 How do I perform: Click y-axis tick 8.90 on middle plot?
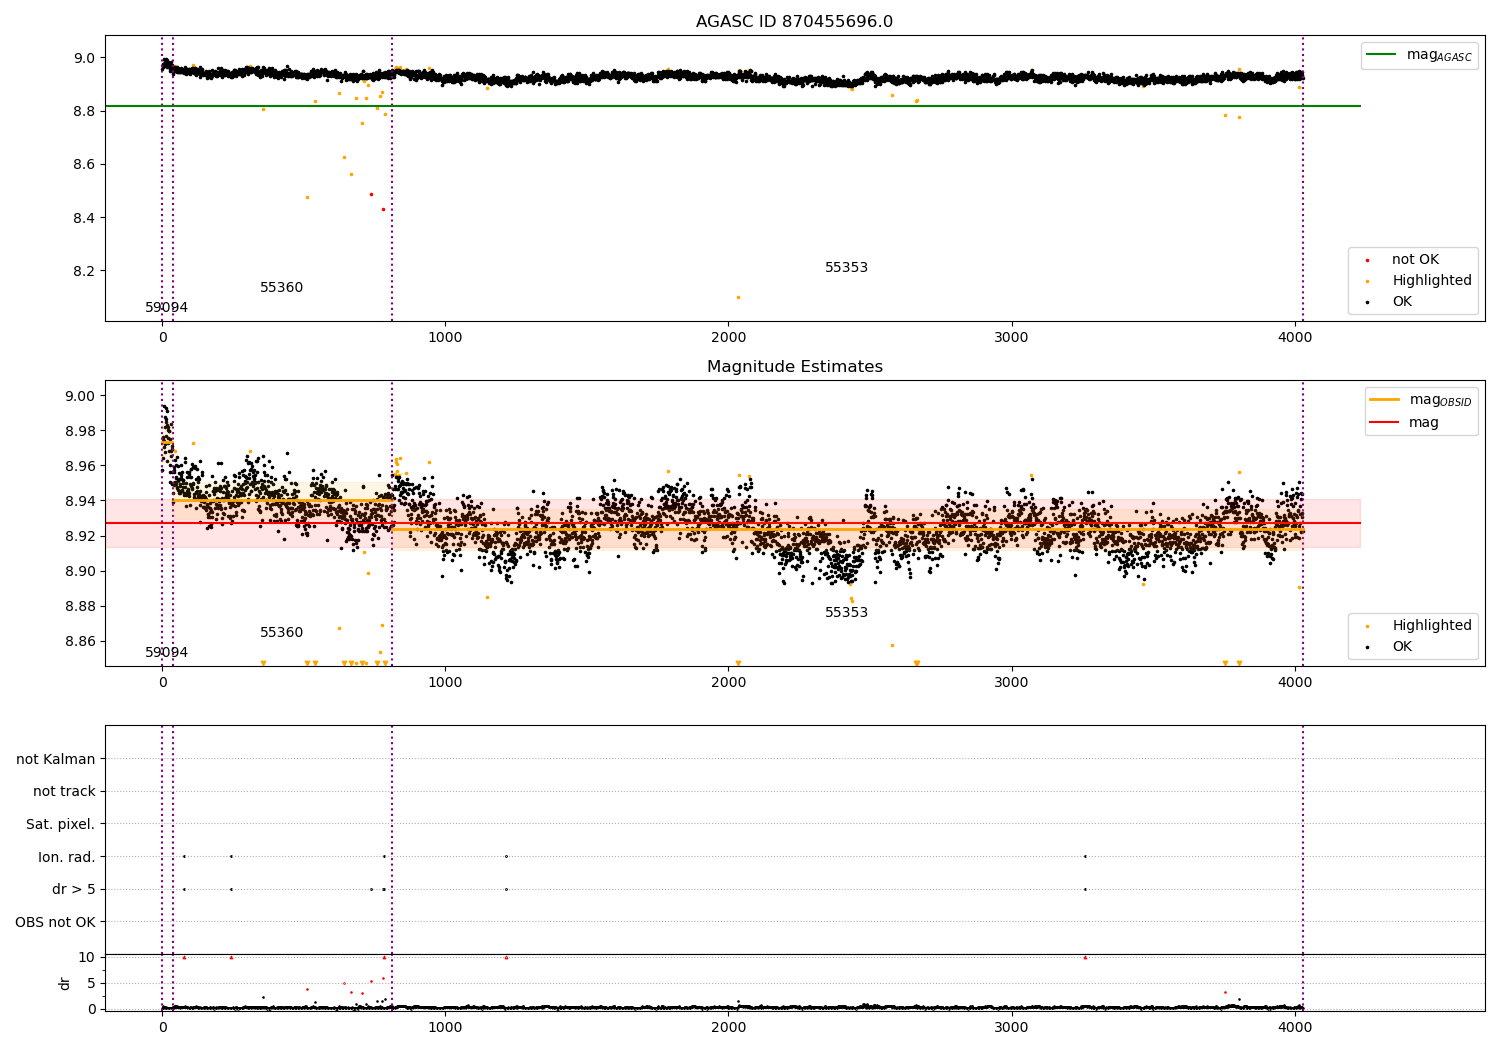81,571
